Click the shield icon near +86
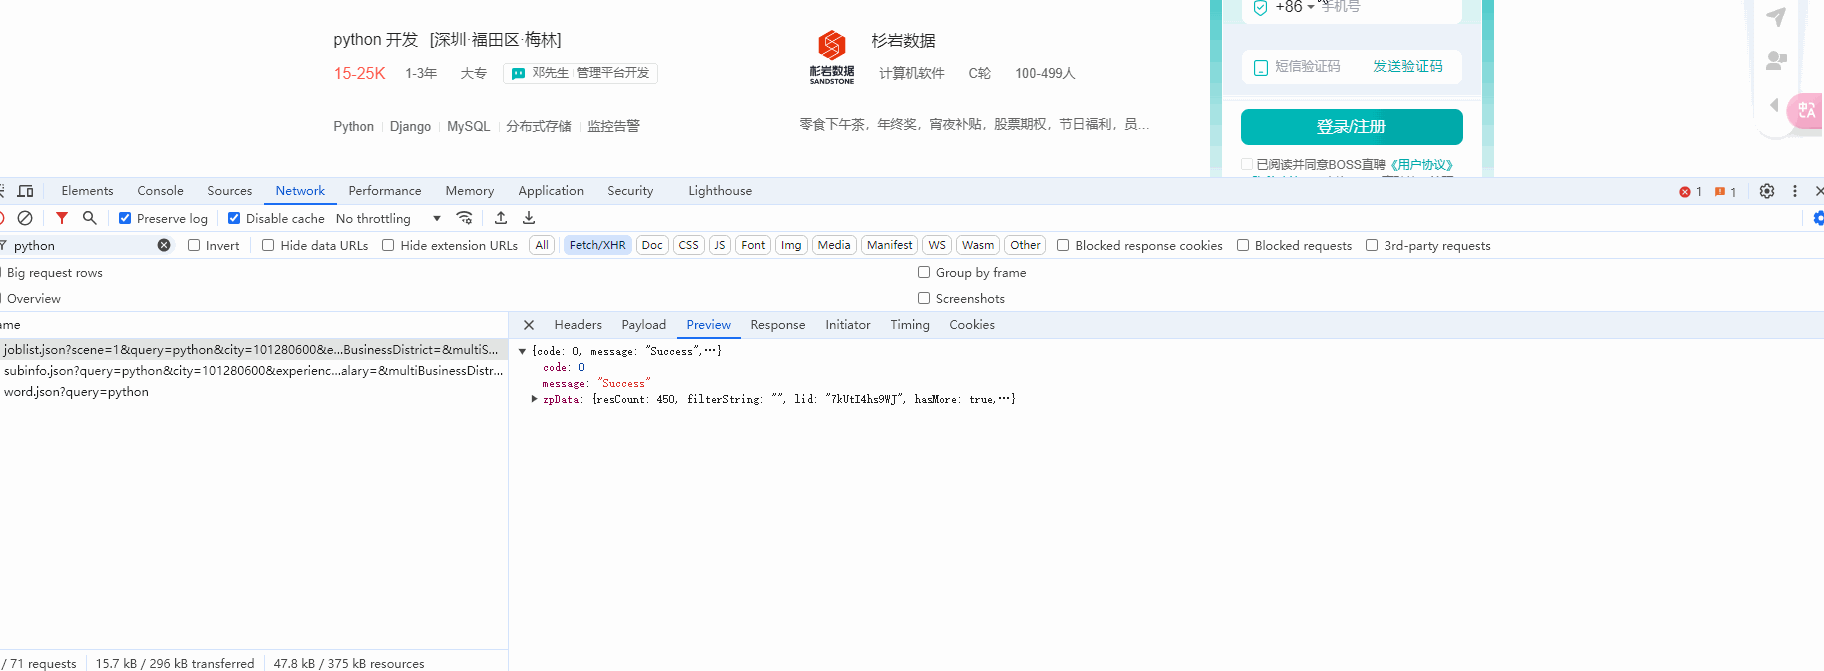Viewport: 1824px width, 671px height. click(1261, 8)
